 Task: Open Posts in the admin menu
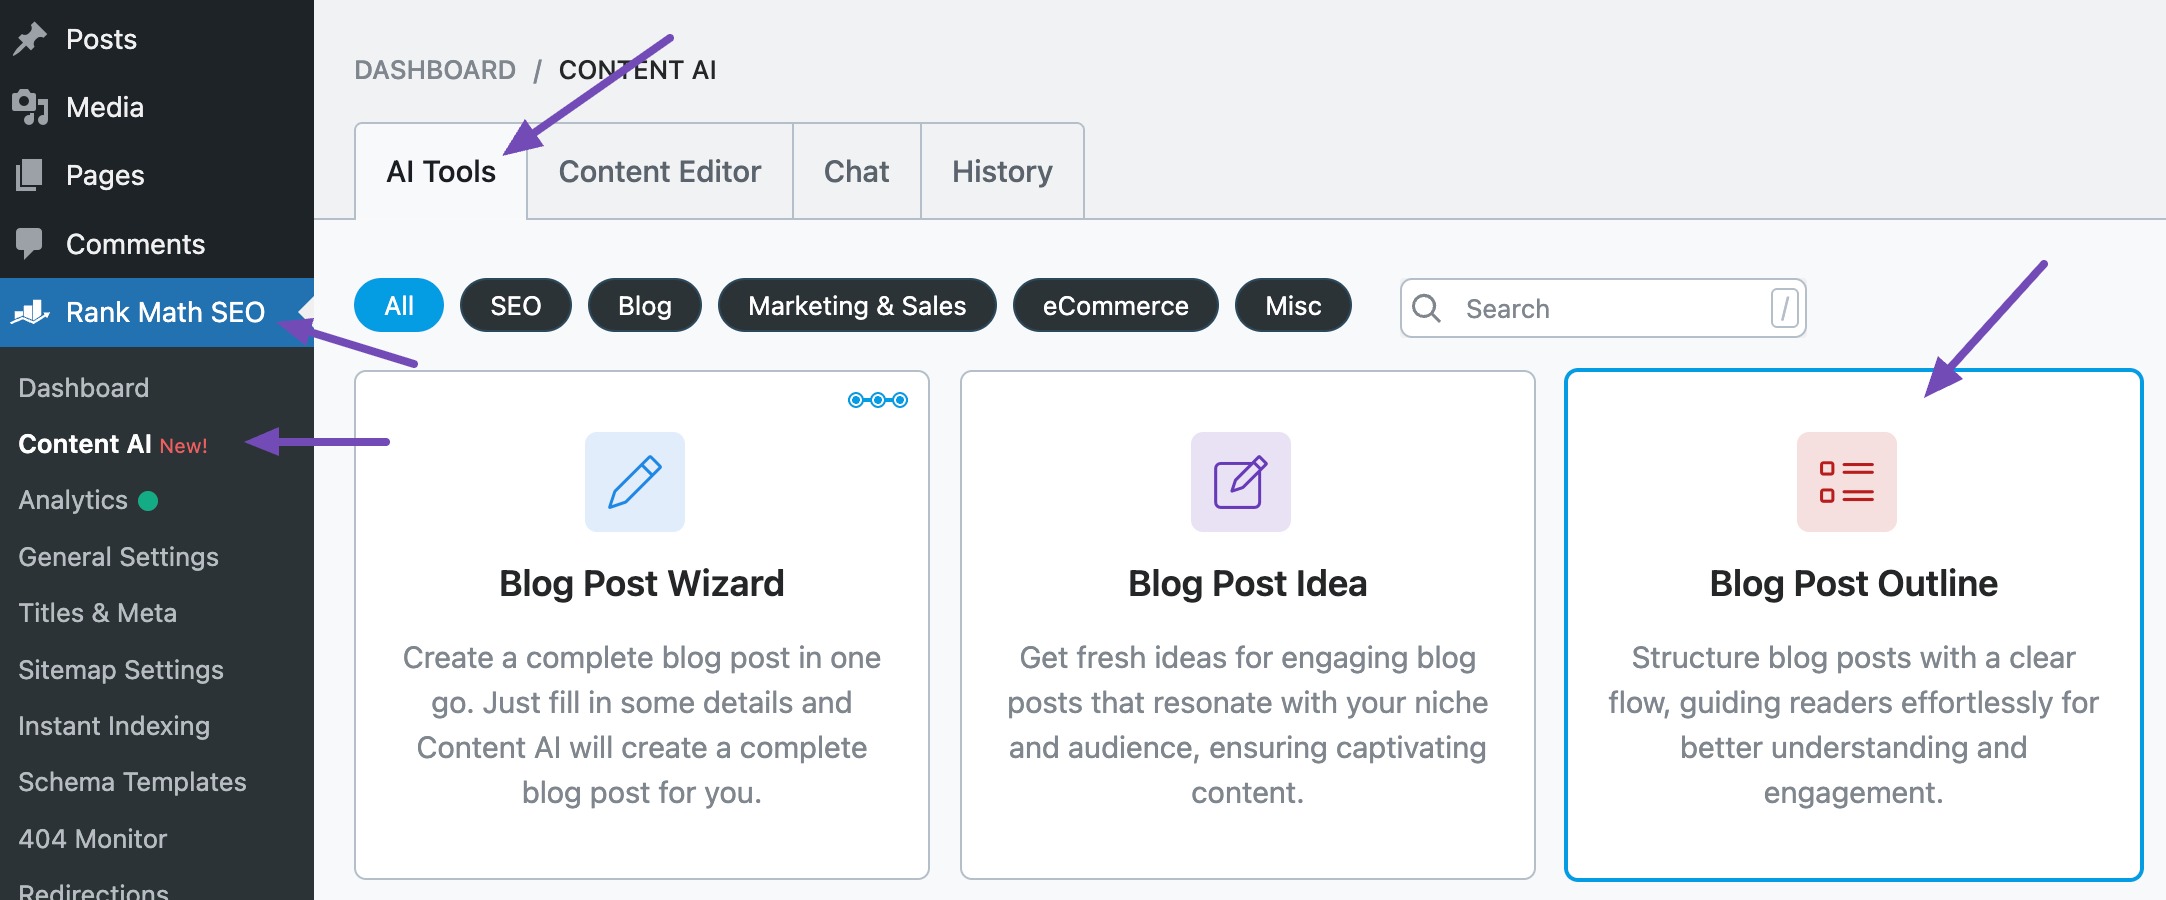157,39
